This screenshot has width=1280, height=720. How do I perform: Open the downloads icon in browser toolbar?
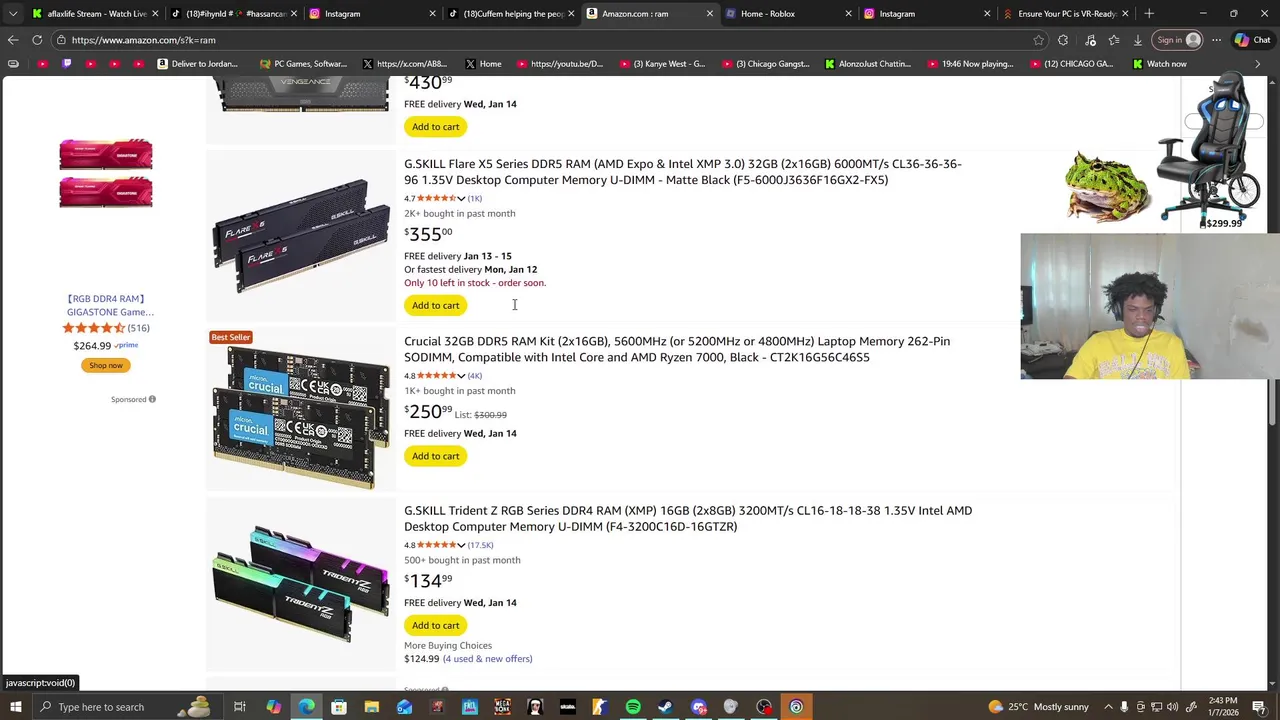pos(1138,40)
